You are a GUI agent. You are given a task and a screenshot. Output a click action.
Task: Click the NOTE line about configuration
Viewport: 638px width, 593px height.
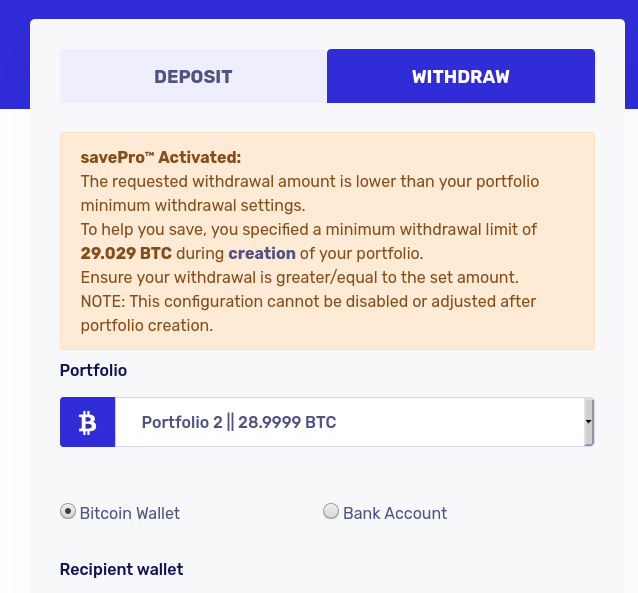pyautogui.click(x=308, y=313)
